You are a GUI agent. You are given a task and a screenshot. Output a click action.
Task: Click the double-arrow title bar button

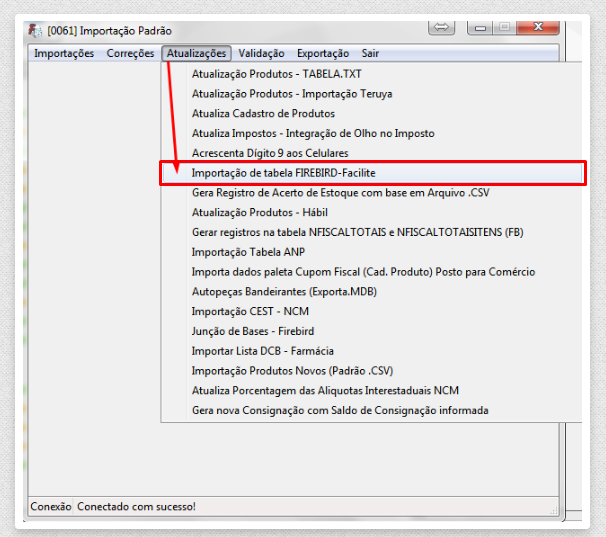tap(441, 27)
